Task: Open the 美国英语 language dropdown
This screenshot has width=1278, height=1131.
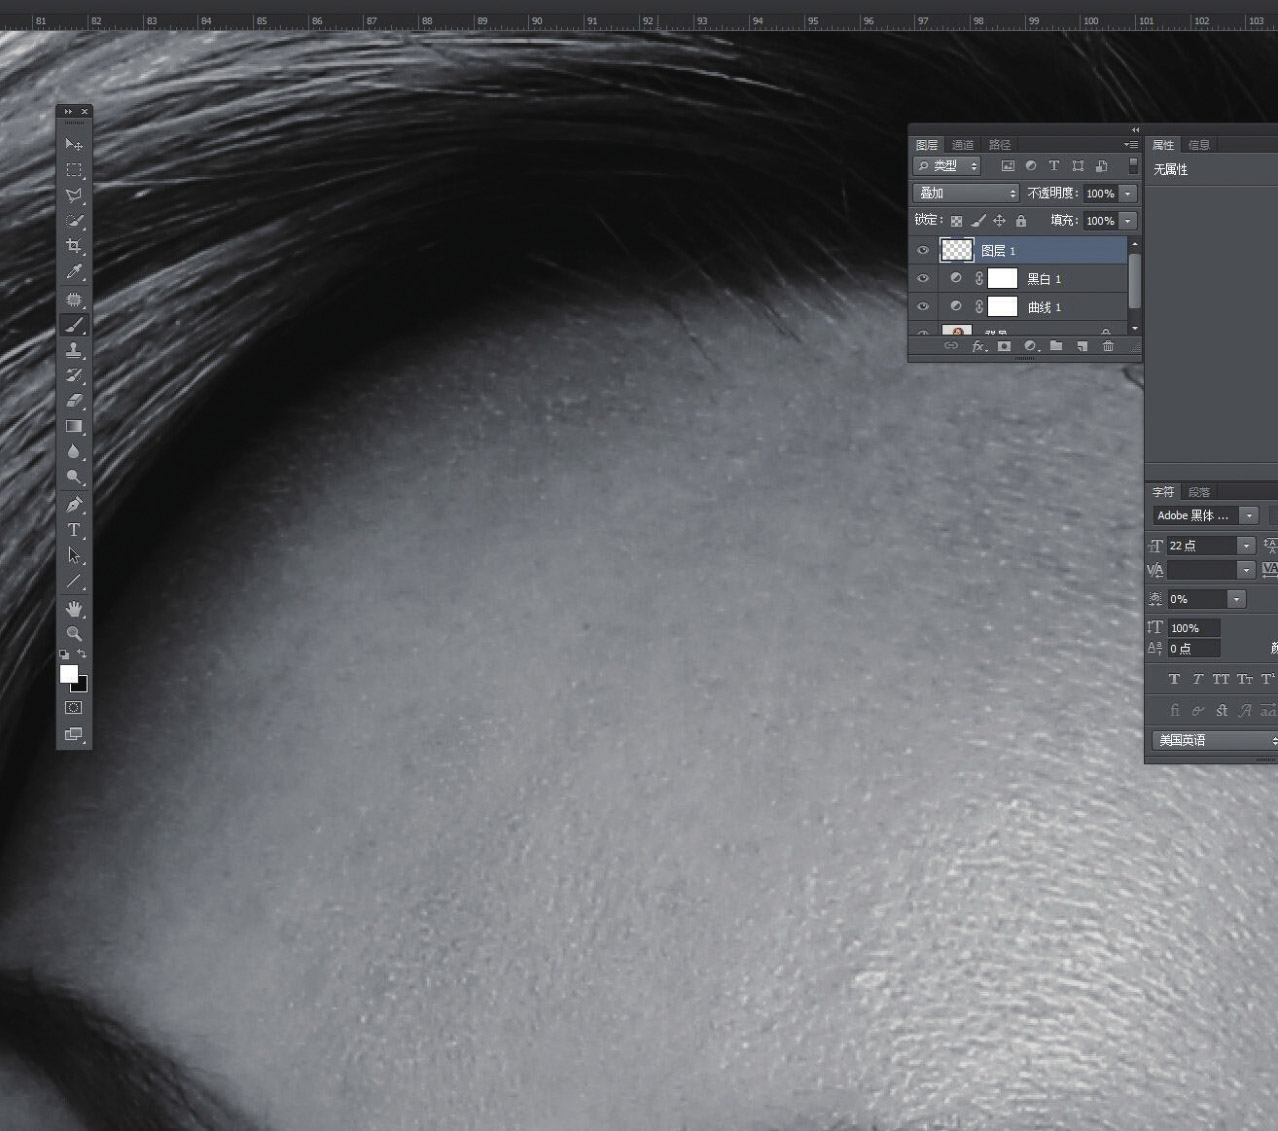Action: (1215, 741)
